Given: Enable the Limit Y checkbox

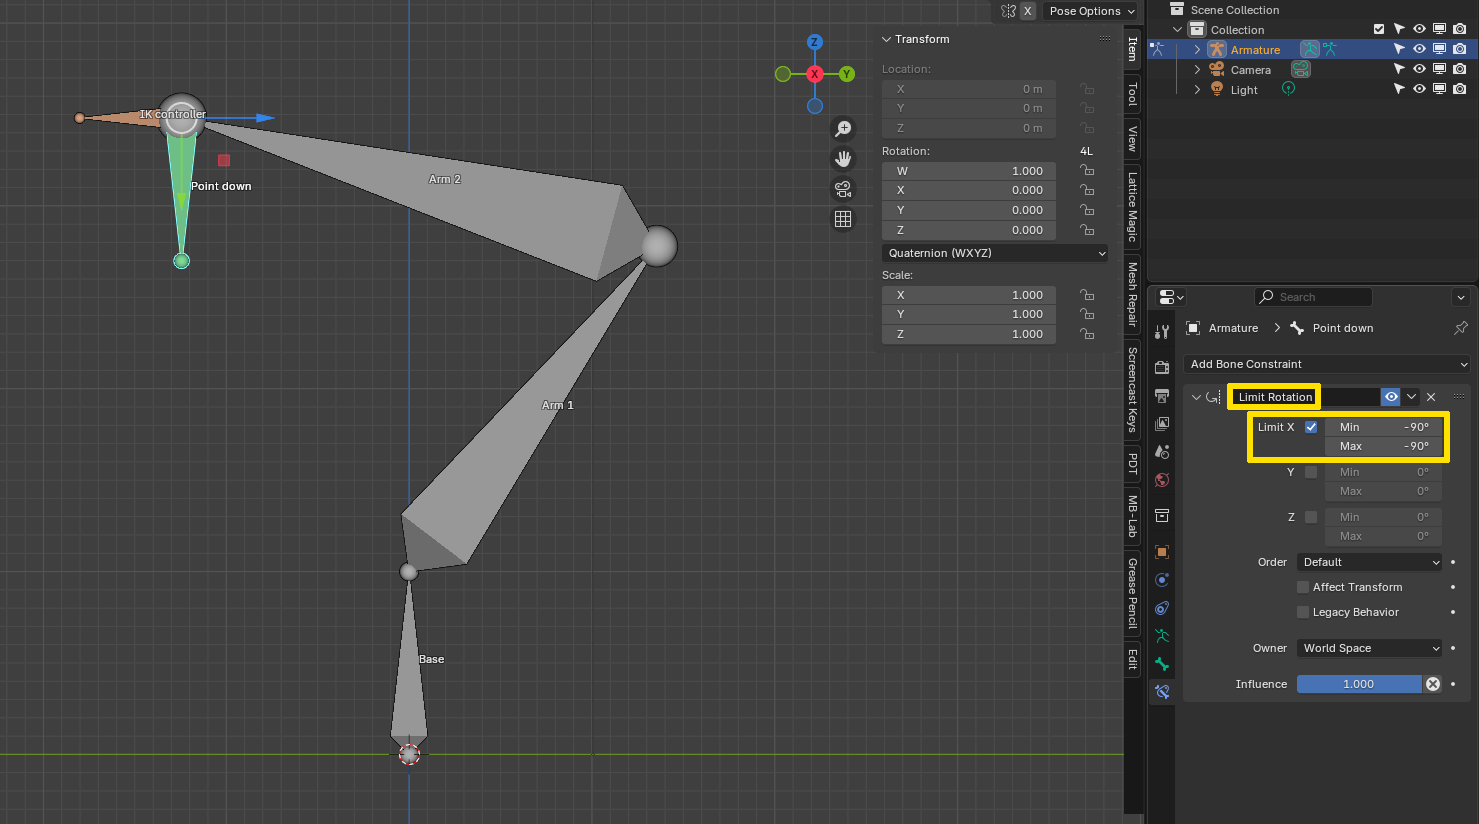Looking at the screenshot, I should click(x=1311, y=472).
